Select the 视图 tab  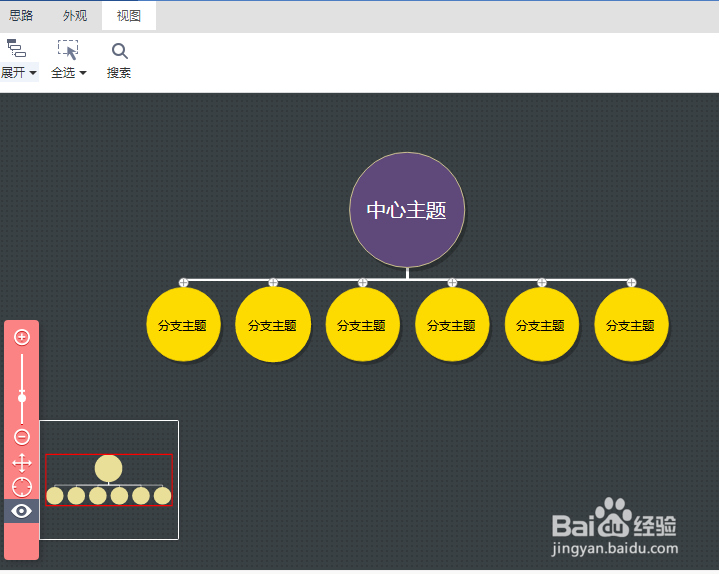129,16
